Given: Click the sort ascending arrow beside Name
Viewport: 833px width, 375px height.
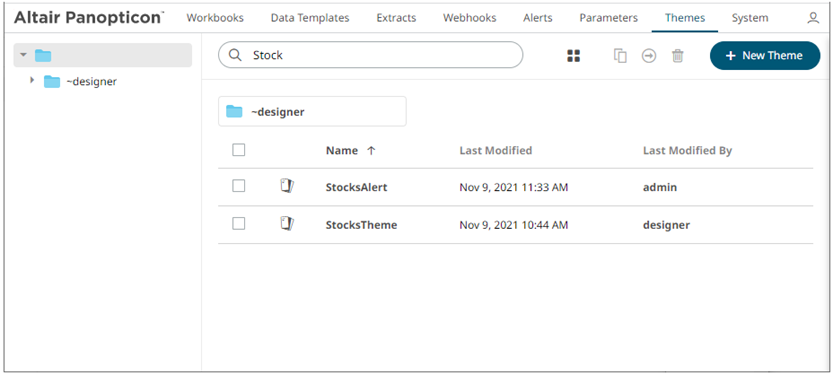Looking at the screenshot, I should 371,151.
